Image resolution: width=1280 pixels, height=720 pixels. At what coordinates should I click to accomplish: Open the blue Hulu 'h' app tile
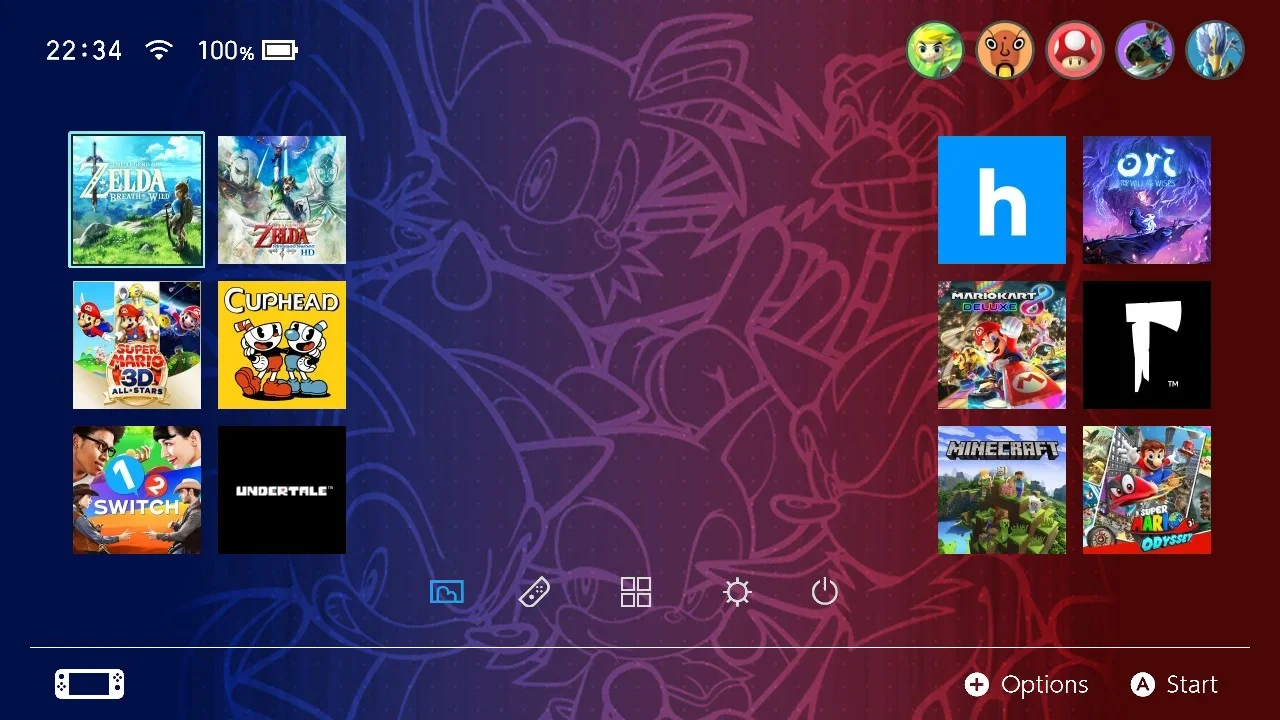[x=1002, y=200]
